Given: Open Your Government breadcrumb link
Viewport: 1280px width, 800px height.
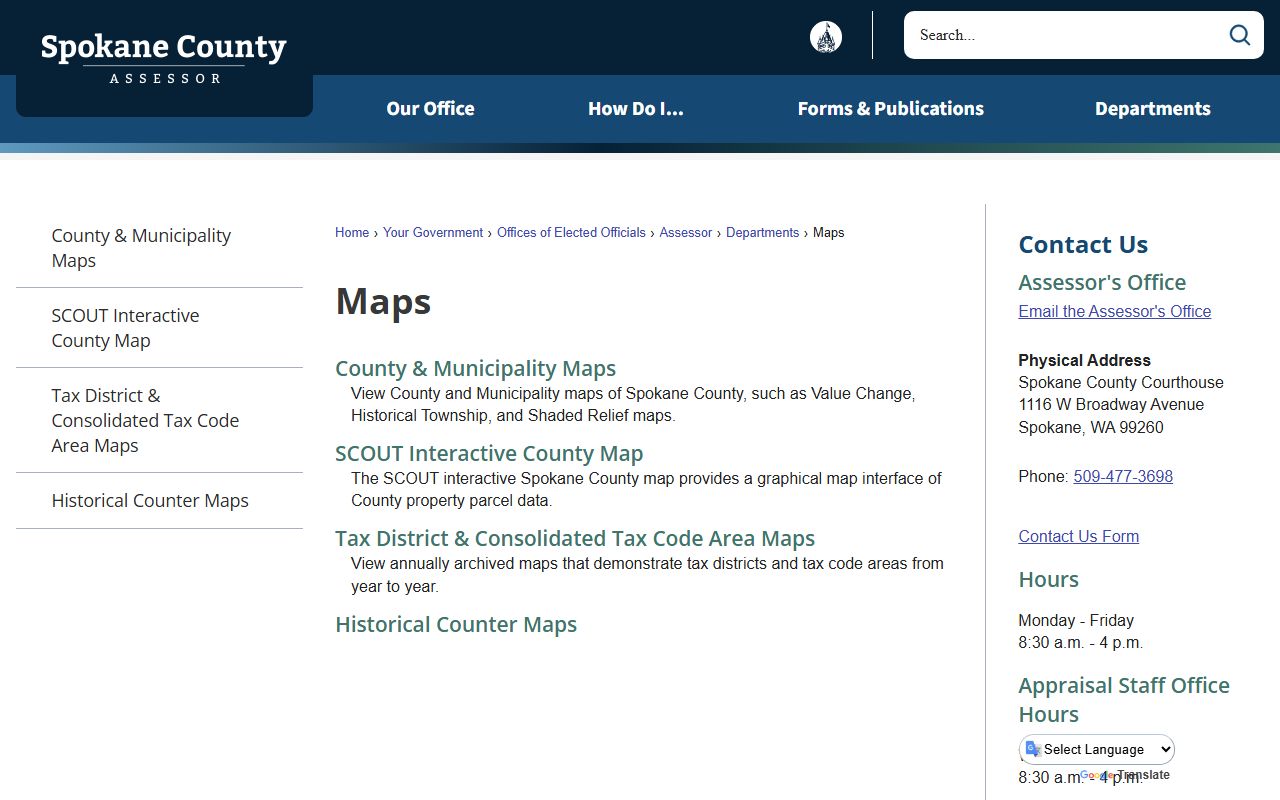Looking at the screenshot, I should click(433, 232).
